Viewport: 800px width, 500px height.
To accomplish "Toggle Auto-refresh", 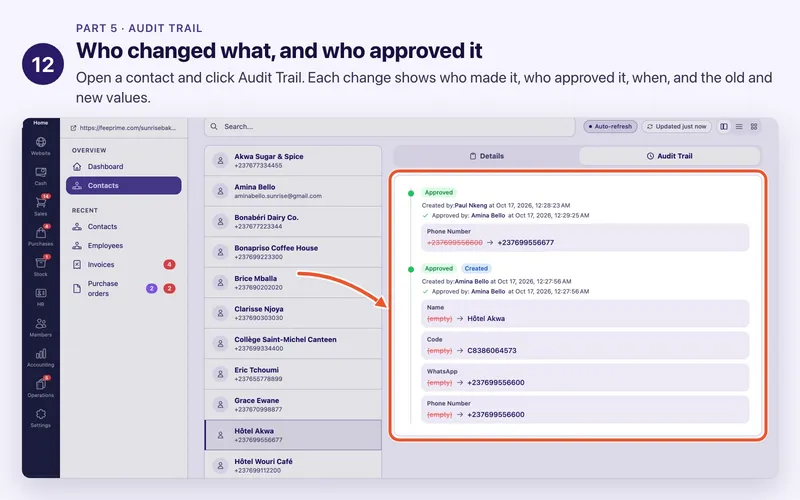I will click(x=610, y=127).
